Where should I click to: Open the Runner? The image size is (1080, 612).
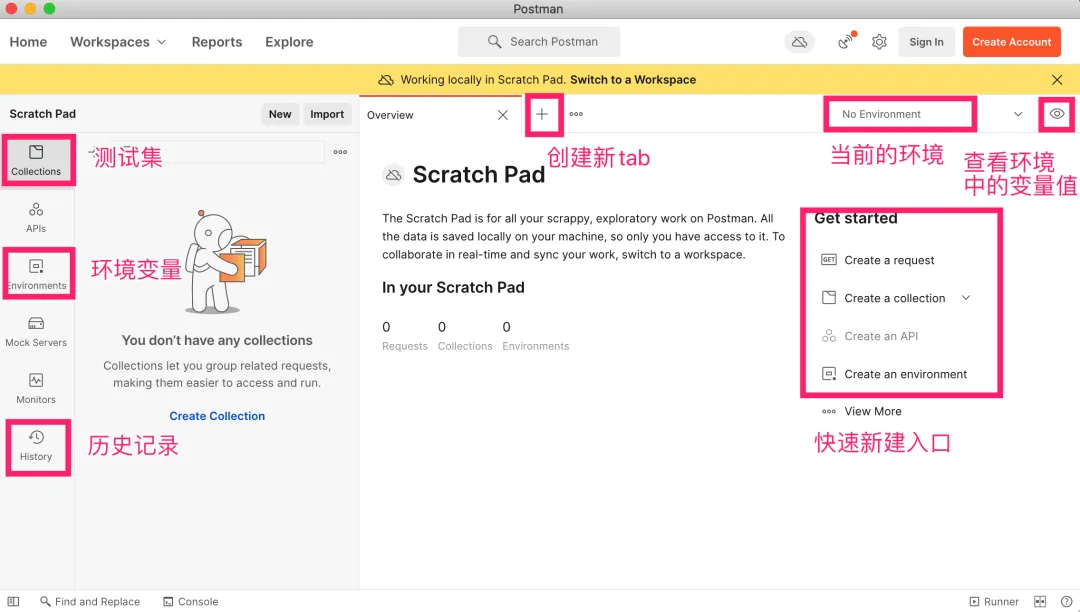coord(994,601)
